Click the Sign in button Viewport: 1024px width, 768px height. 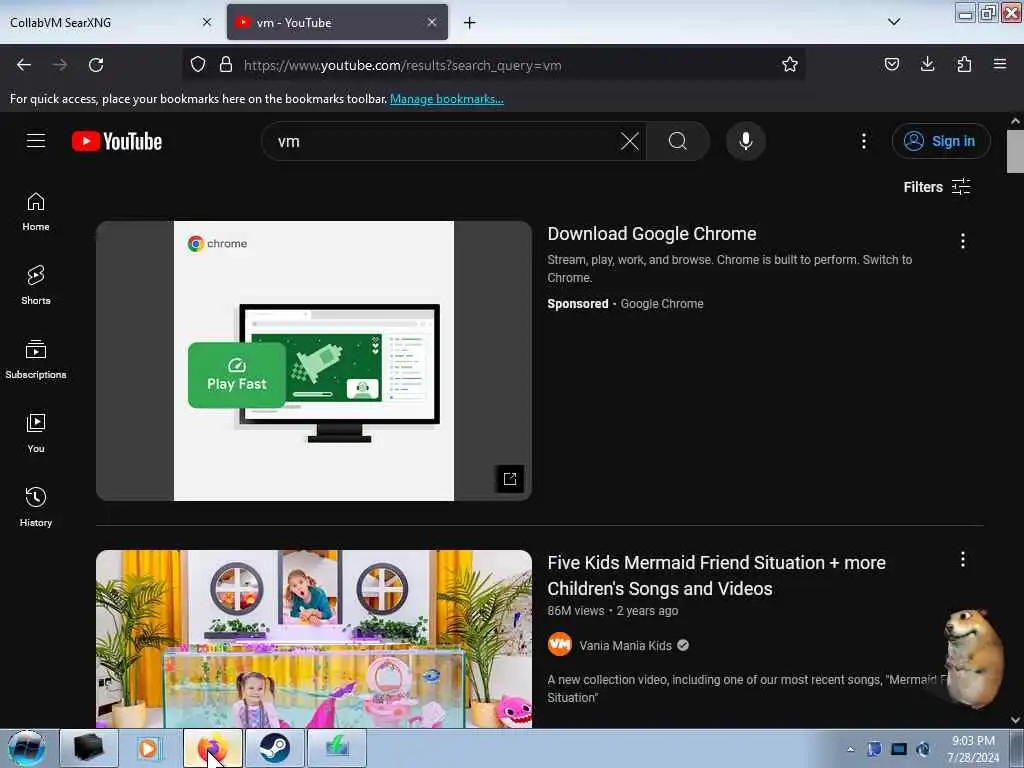tap(941, 141)
